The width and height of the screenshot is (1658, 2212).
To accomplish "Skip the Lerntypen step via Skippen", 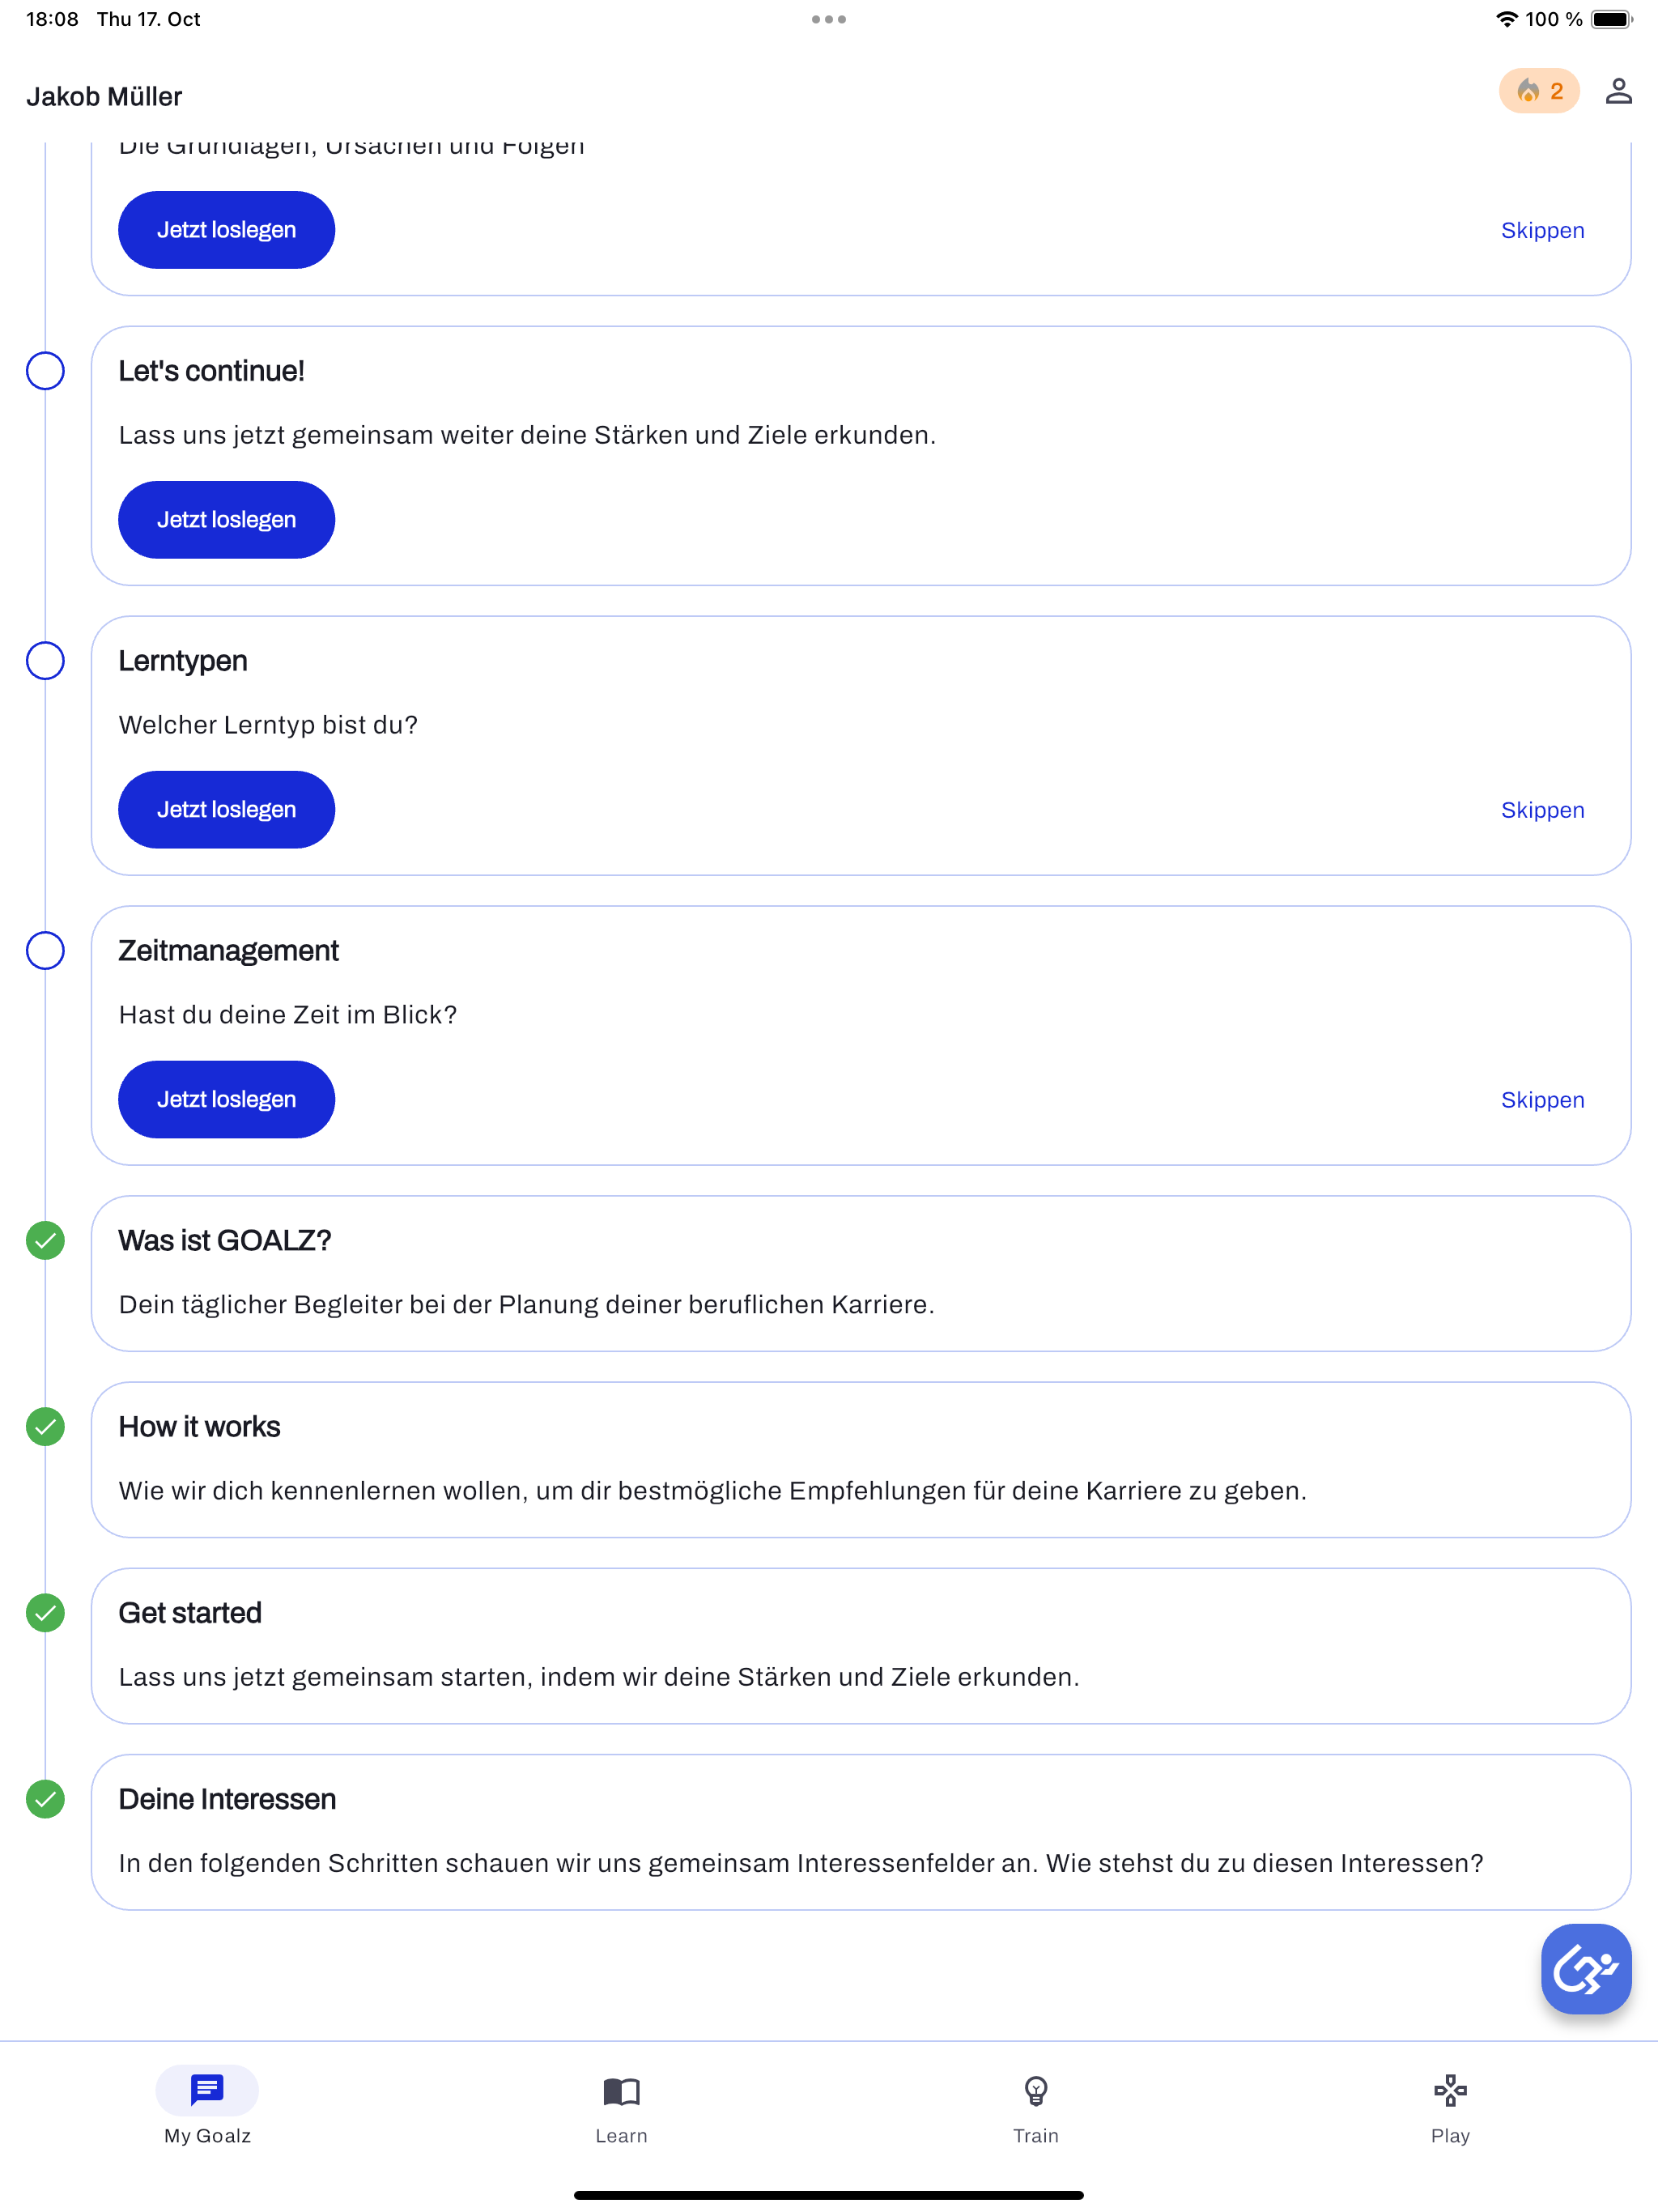I will pos(1542,810).
